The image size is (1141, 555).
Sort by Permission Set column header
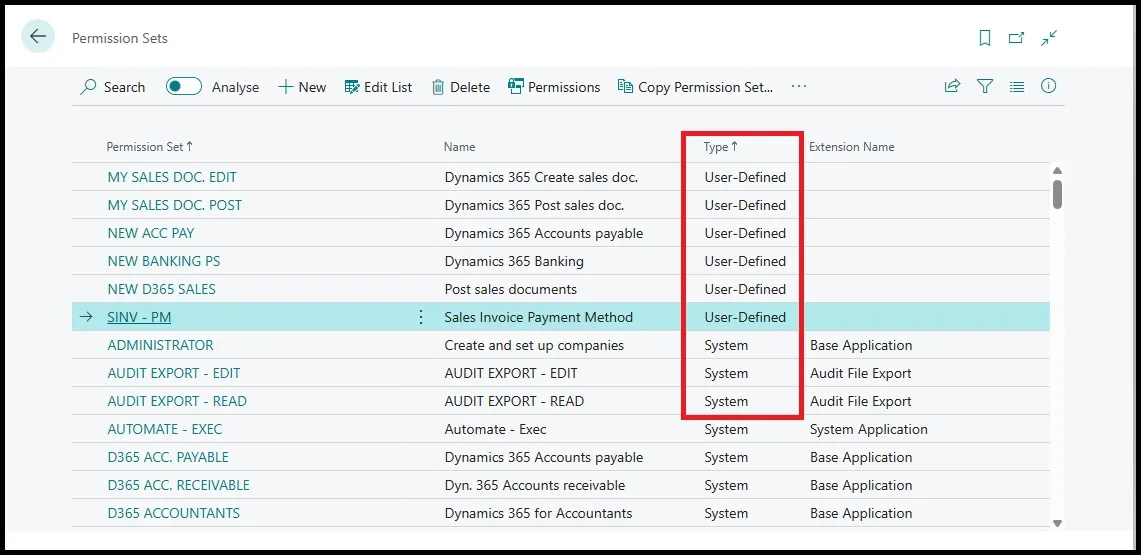coord(150,147)
